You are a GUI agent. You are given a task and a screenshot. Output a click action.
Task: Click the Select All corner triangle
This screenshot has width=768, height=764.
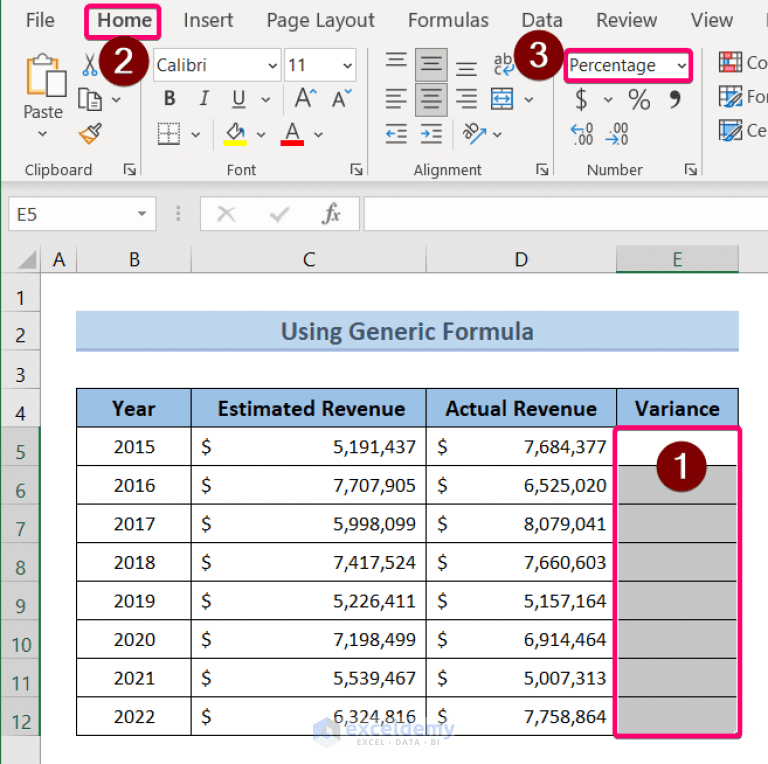coord(27,260)
